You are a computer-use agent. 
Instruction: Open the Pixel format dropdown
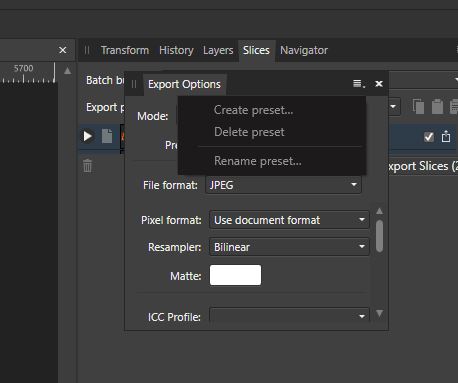click(289, 220)
